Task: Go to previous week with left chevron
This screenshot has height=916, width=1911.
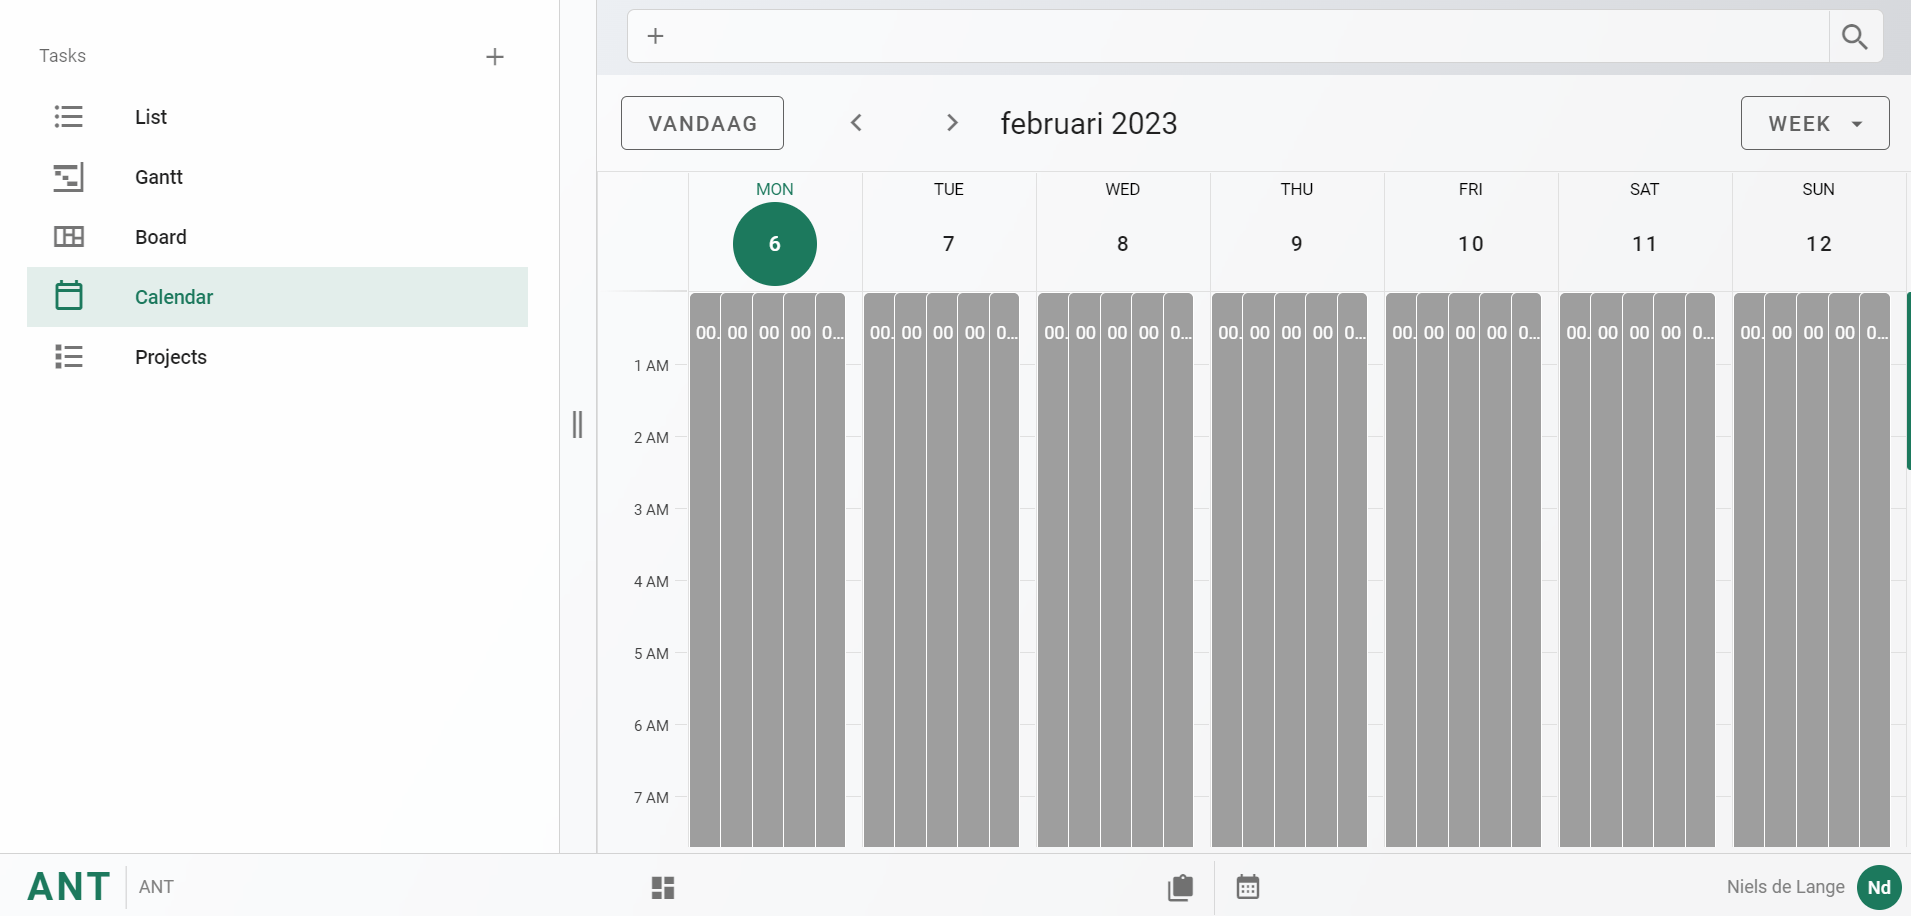Action: pyautogui.click(x=856, y=123)
